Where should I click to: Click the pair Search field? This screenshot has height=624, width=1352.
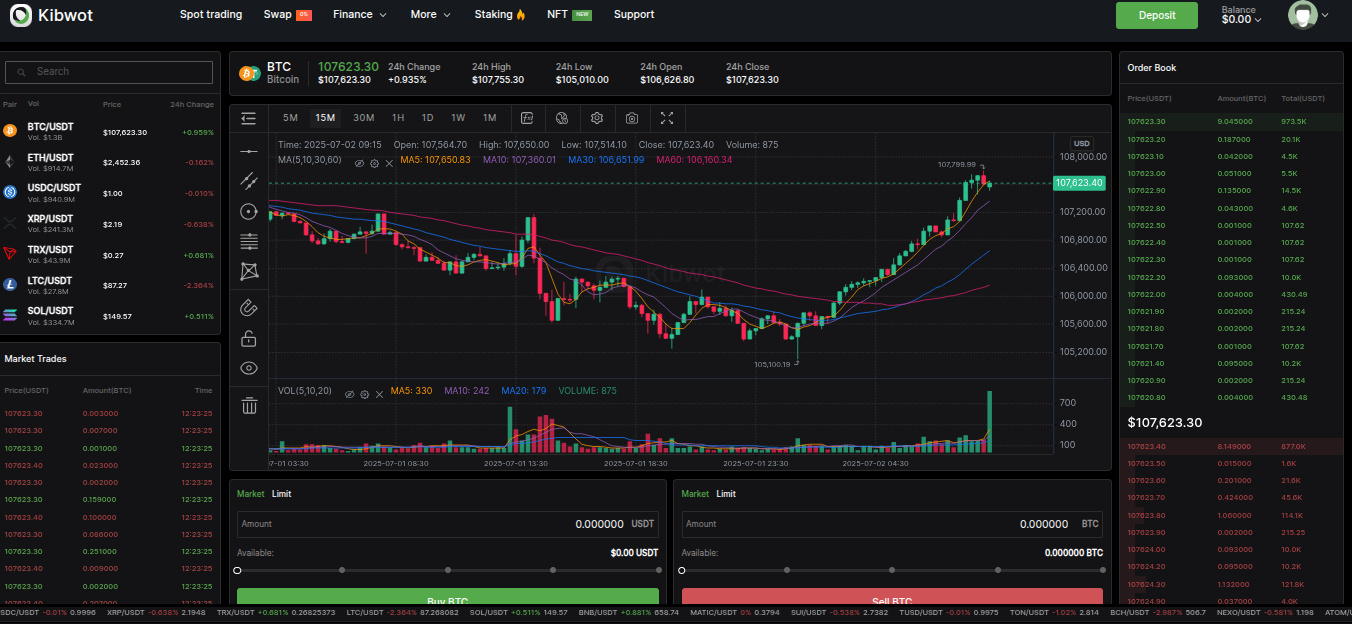point(109,72)
